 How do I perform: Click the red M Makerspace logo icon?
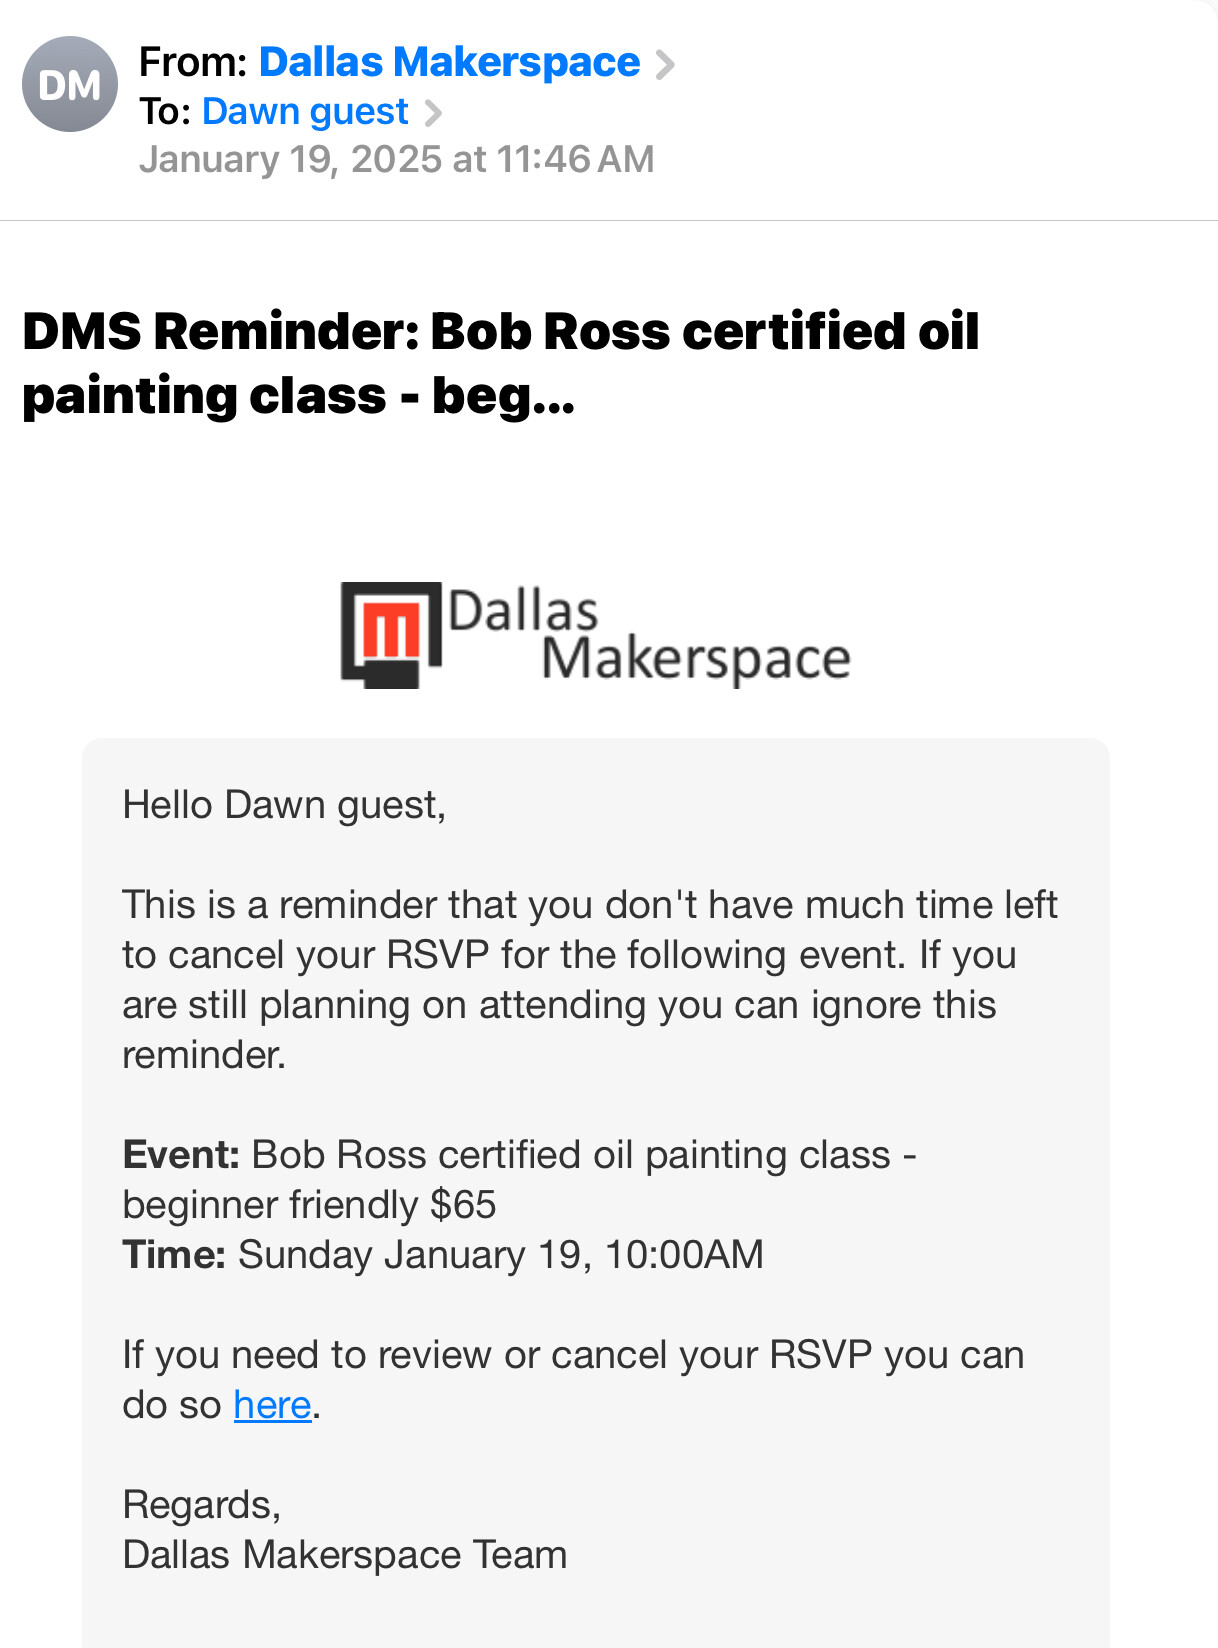391,634
